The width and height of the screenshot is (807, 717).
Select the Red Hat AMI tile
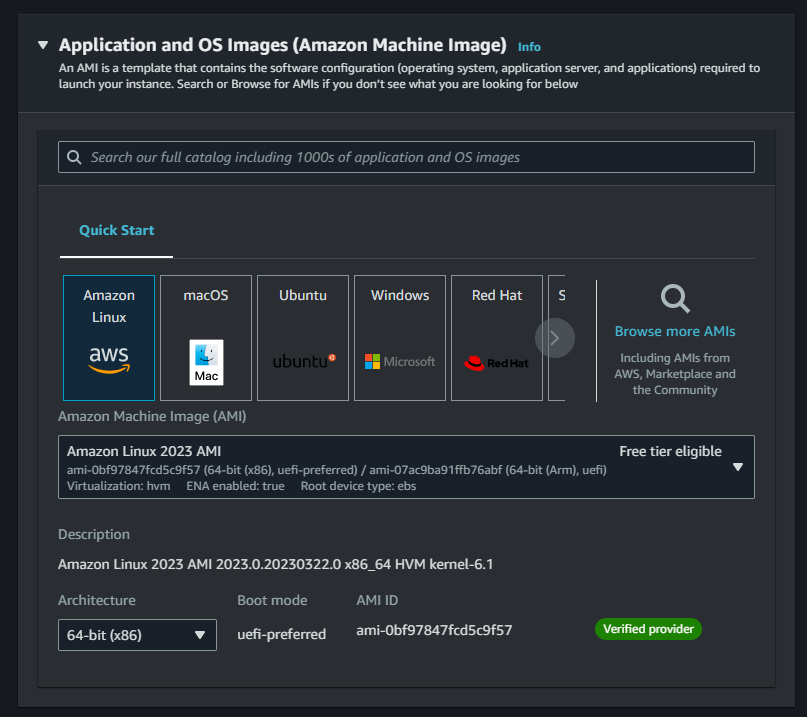click(x=497, y=338)
